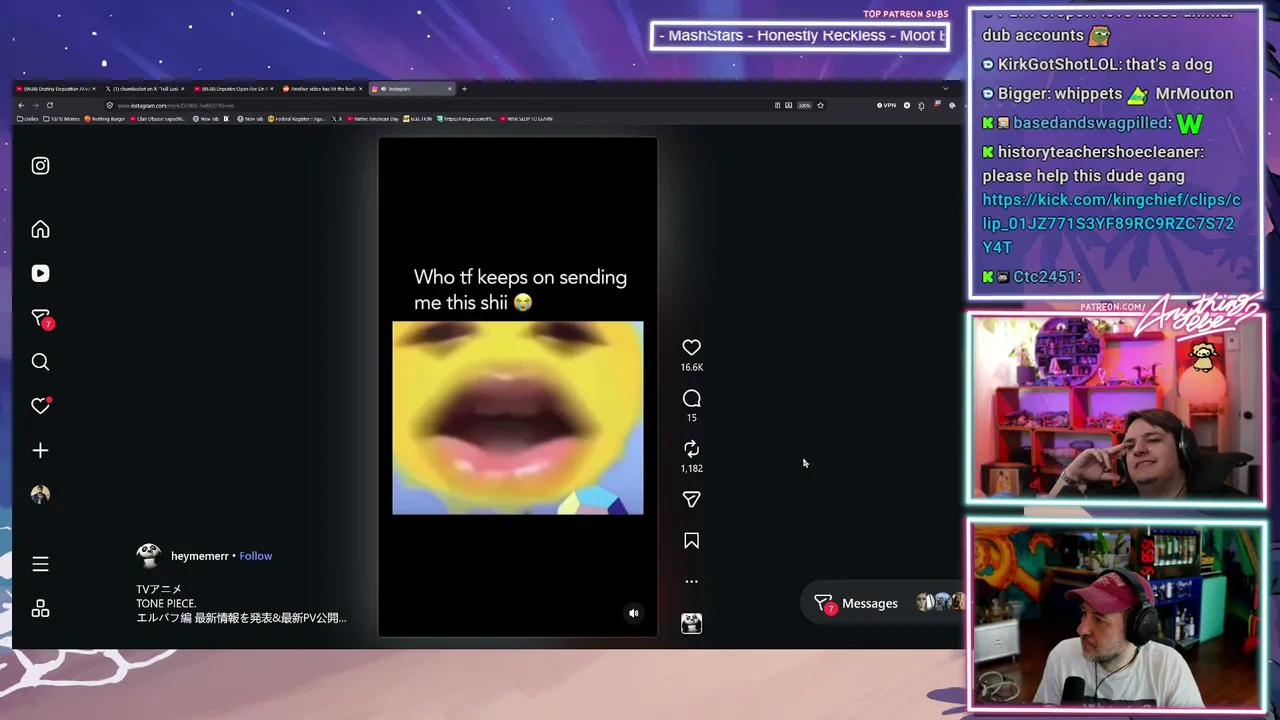The height and width of the screenshot is (720, 1280).
Task: Open the Federal Register bookmark
Action: (x=298, y=119)
